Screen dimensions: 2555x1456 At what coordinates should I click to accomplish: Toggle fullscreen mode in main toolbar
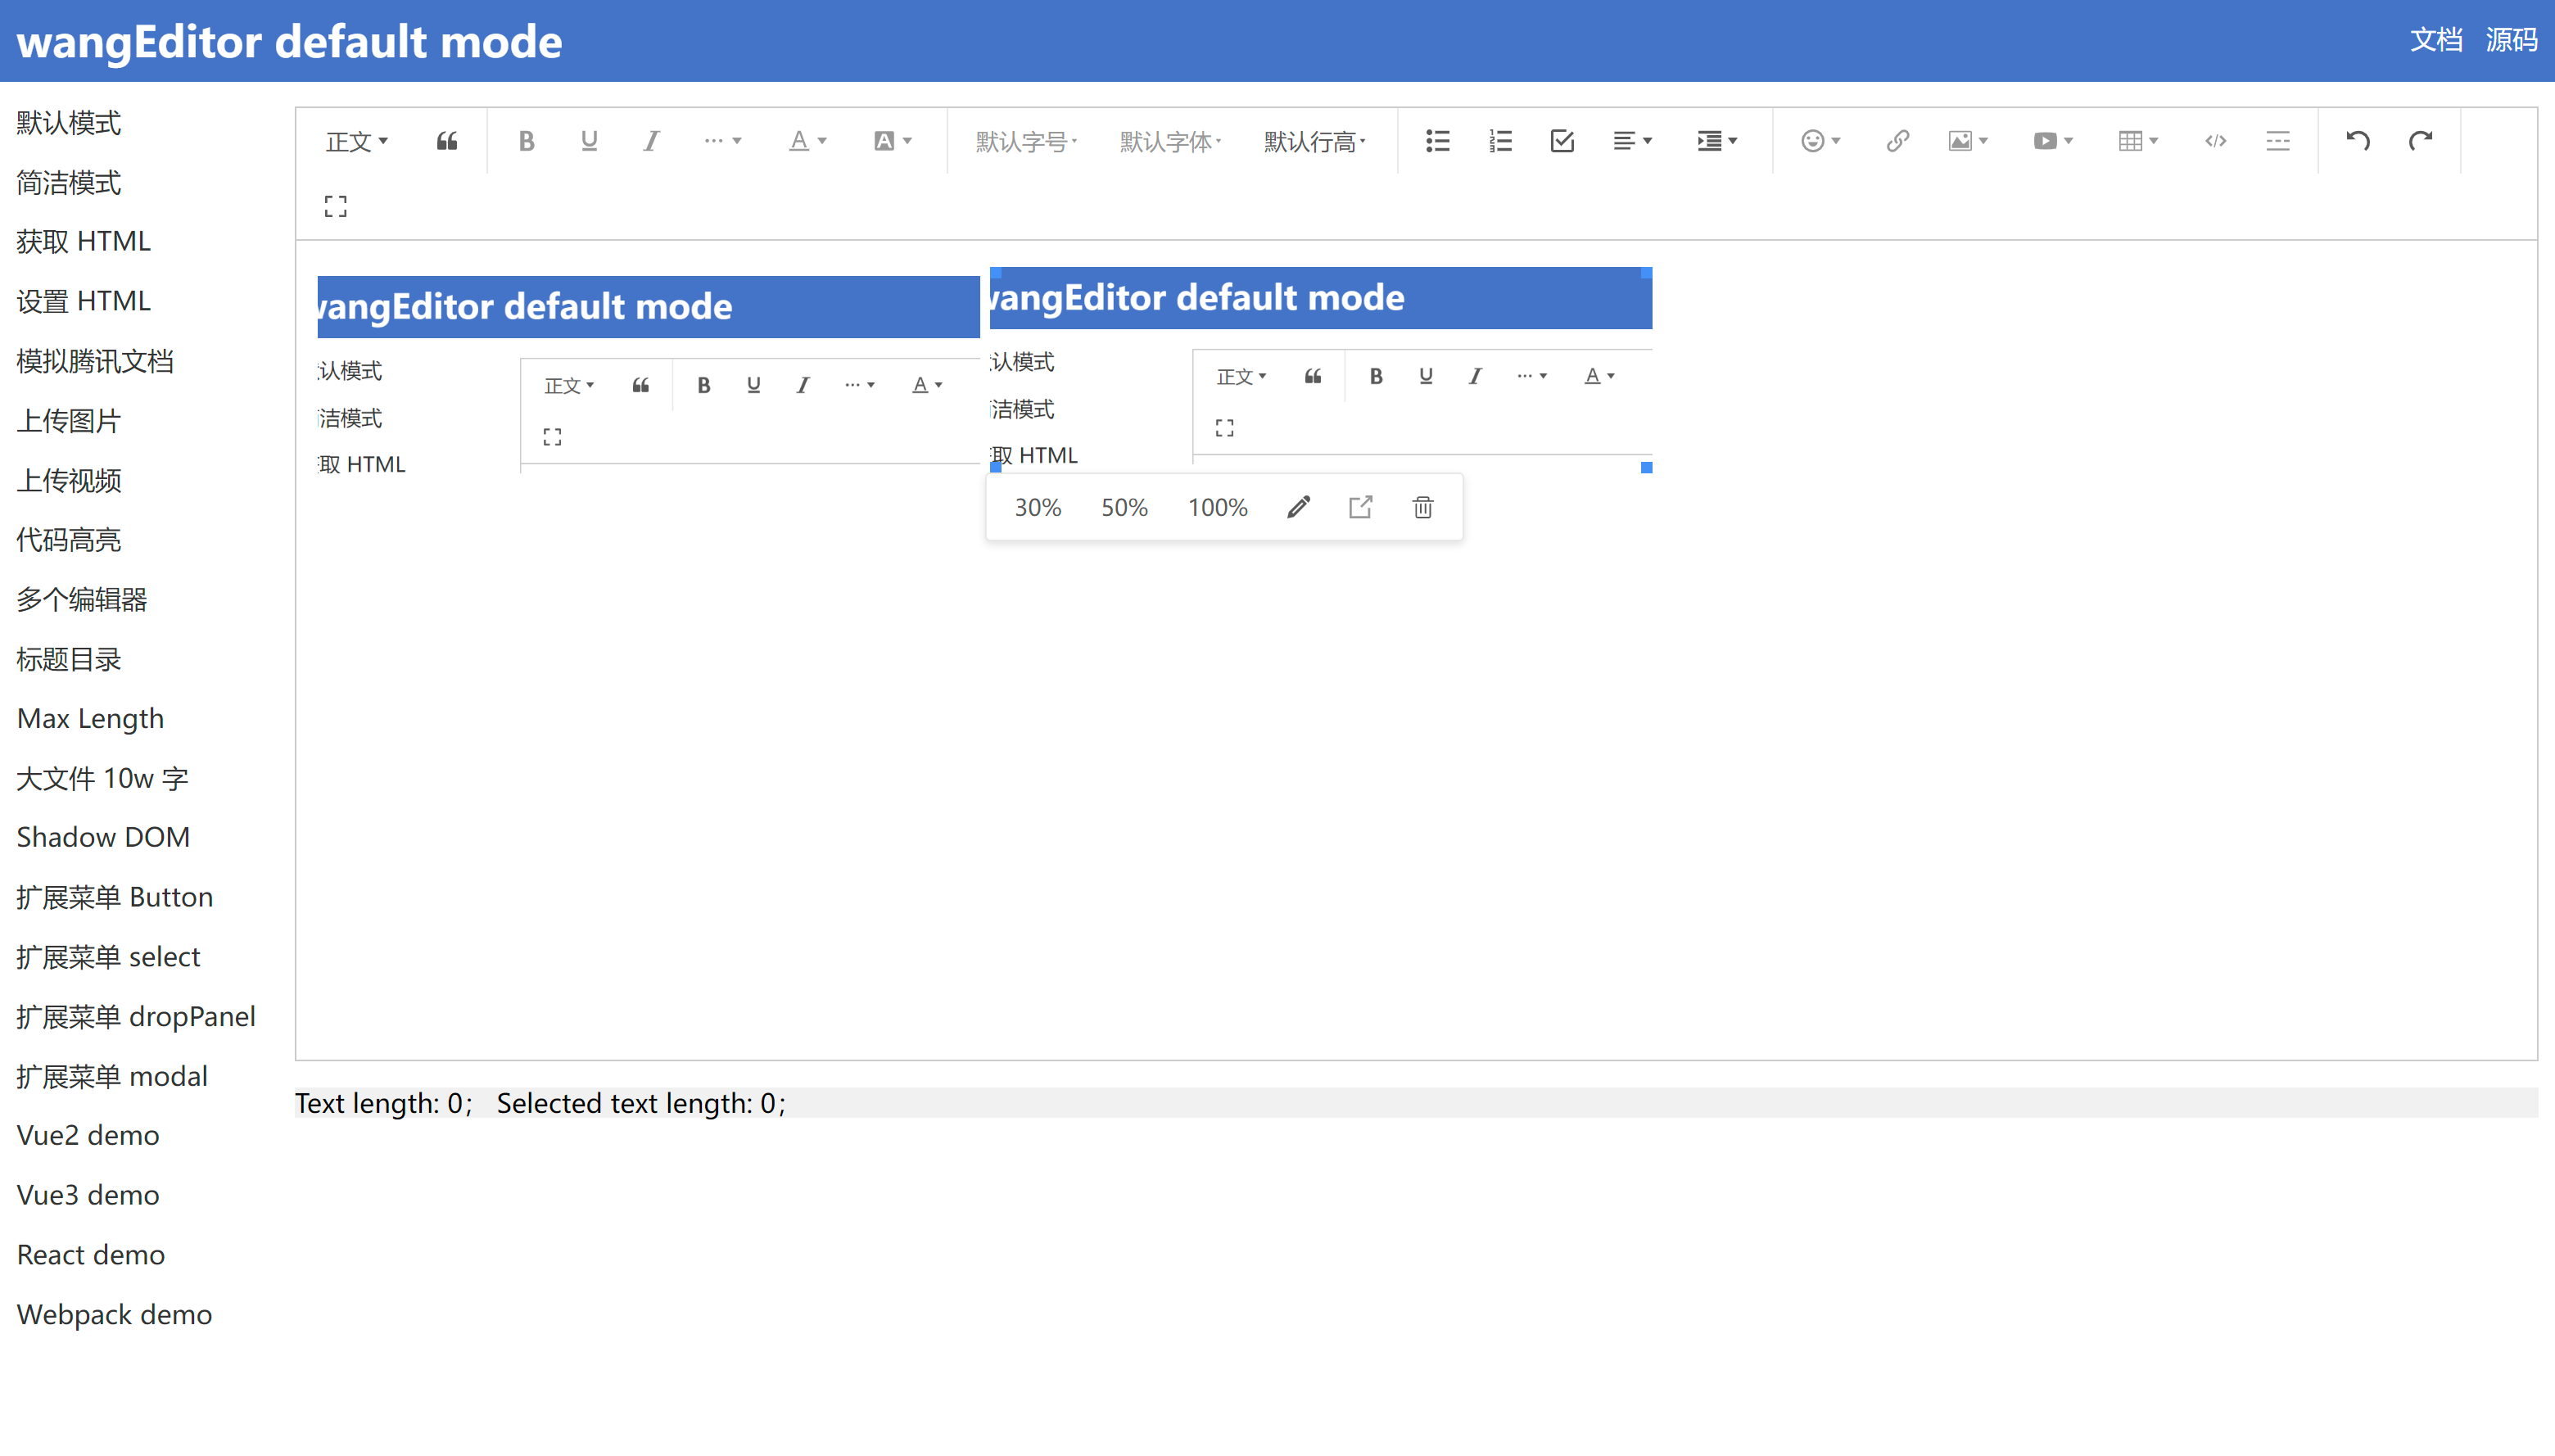[336, 206]
